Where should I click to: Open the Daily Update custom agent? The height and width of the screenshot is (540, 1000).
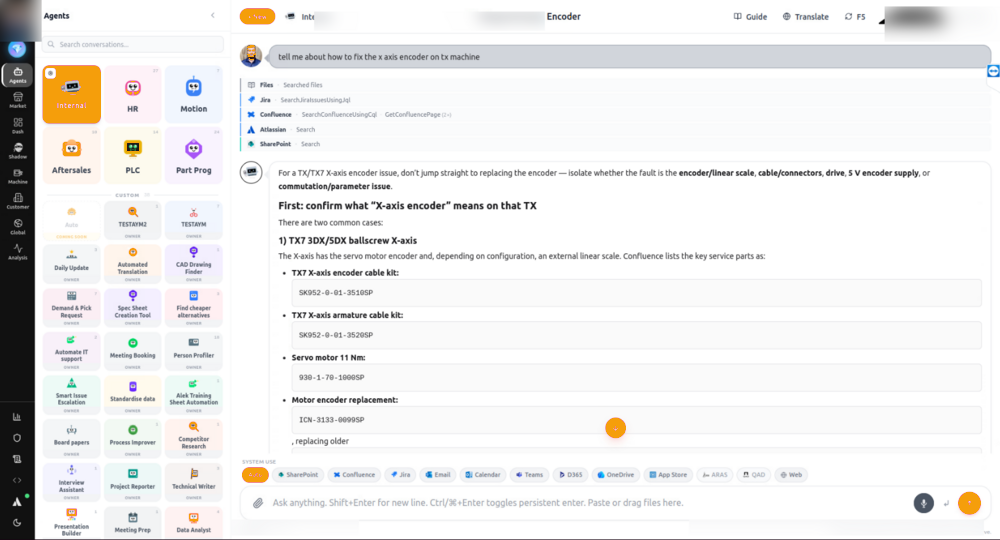71,263
